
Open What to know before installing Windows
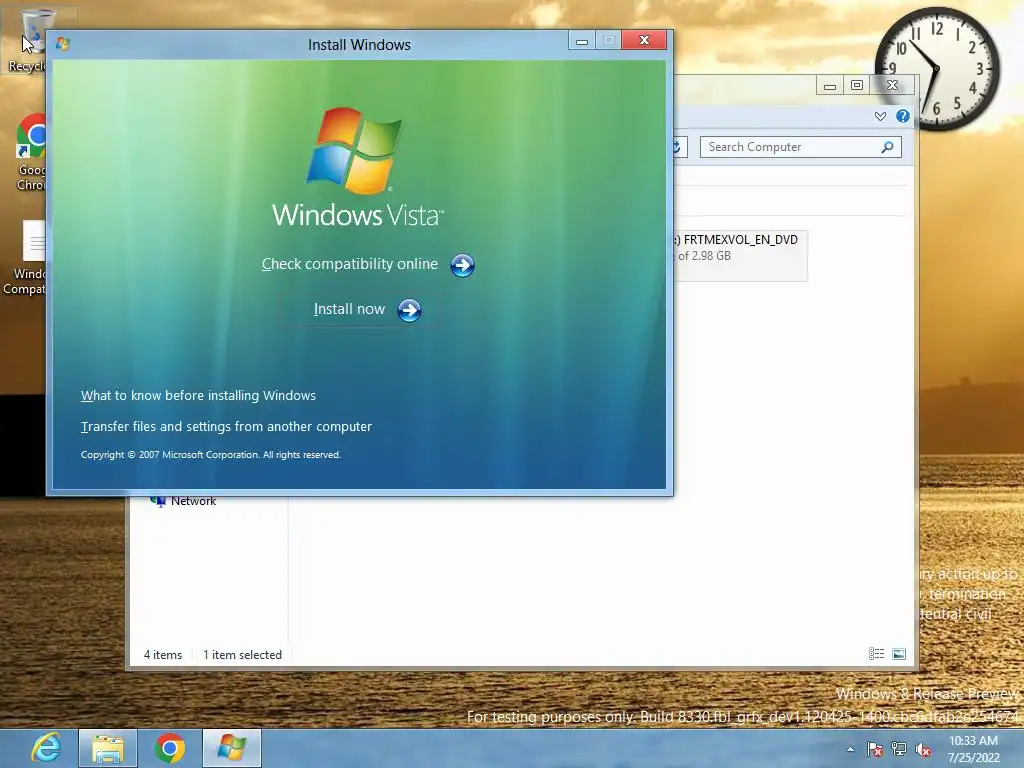(198, 395)
